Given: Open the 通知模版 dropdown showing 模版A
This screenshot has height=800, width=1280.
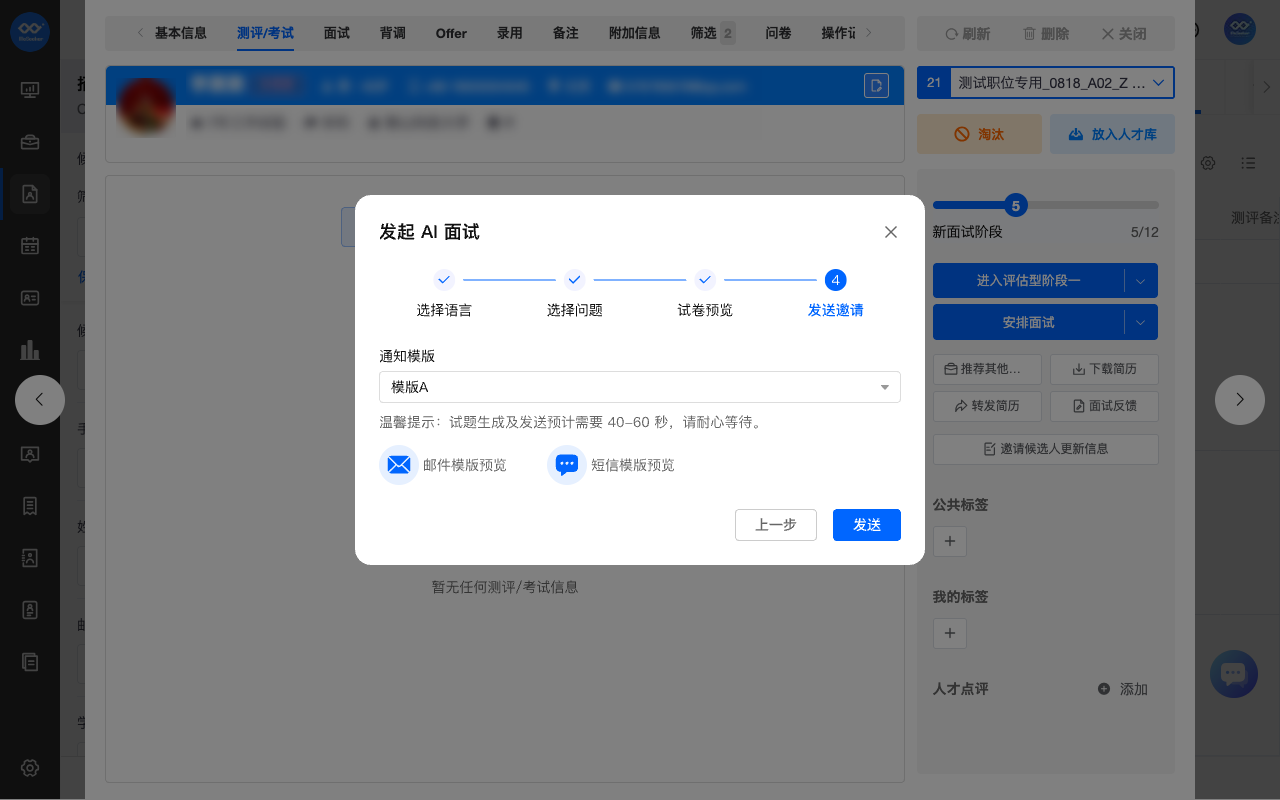Looking at the screenshot, I should [x=640, y=387].
